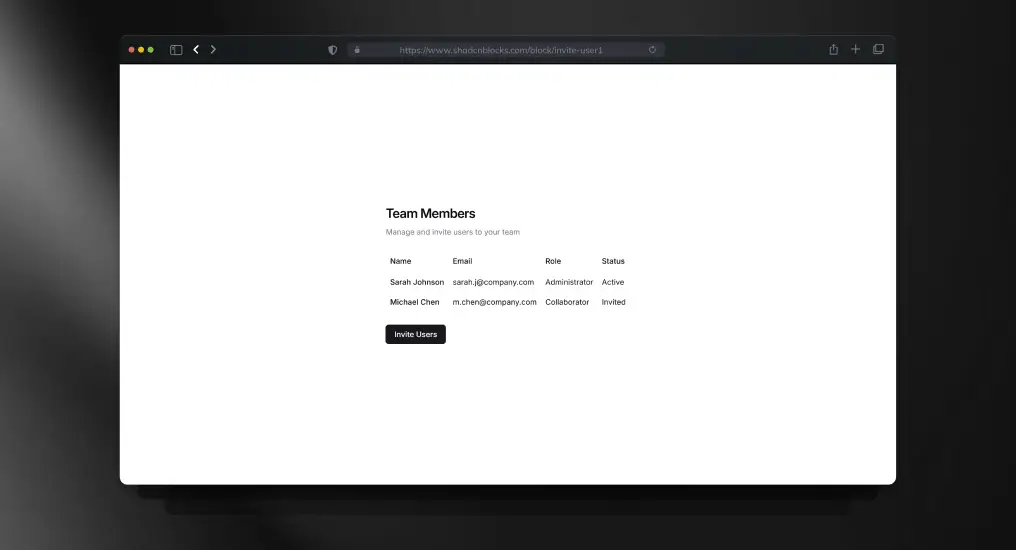The image size is (1016, 550).
Task: Select the Administrator role cell
Action: [569, 282]
